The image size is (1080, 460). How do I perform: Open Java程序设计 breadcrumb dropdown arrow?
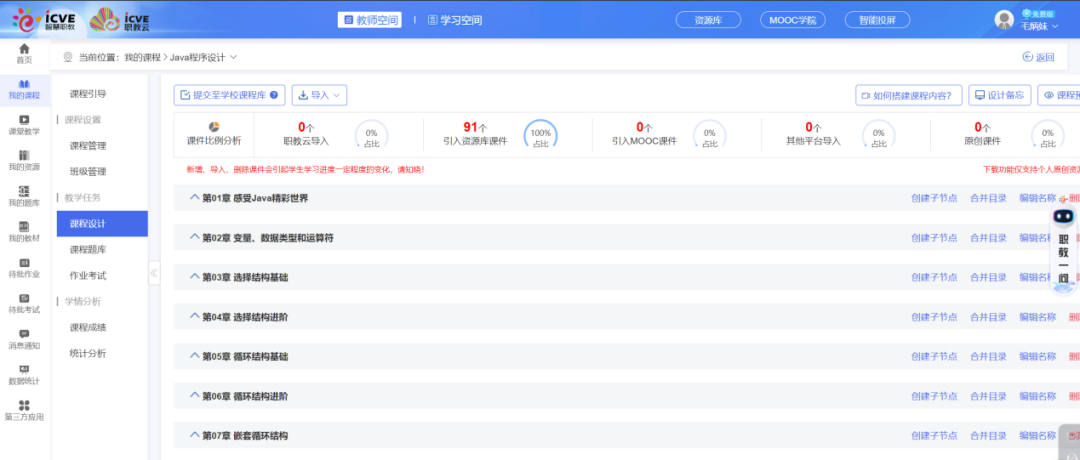coord(233,57)
